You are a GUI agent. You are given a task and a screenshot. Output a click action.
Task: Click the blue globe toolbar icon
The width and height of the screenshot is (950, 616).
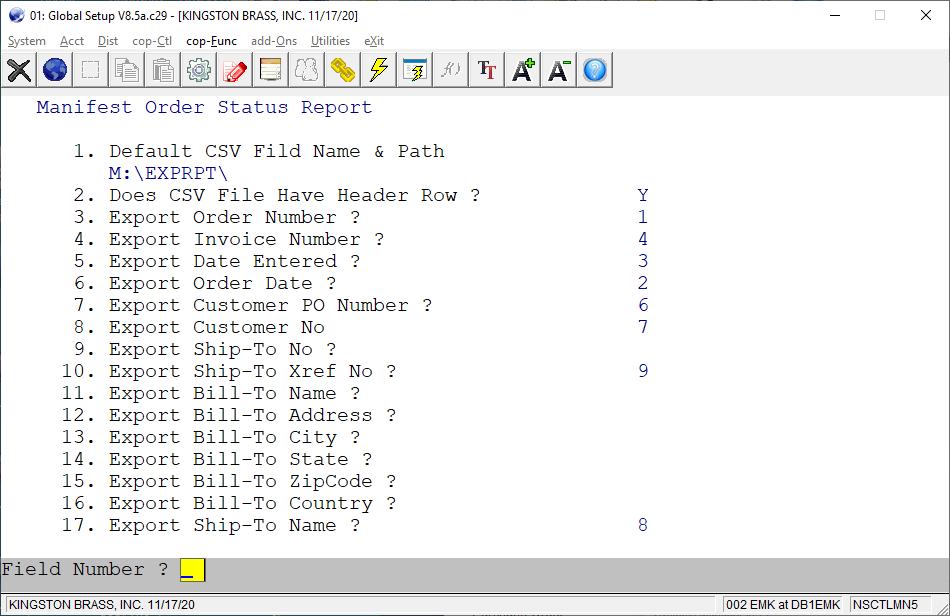coord(55,70)
